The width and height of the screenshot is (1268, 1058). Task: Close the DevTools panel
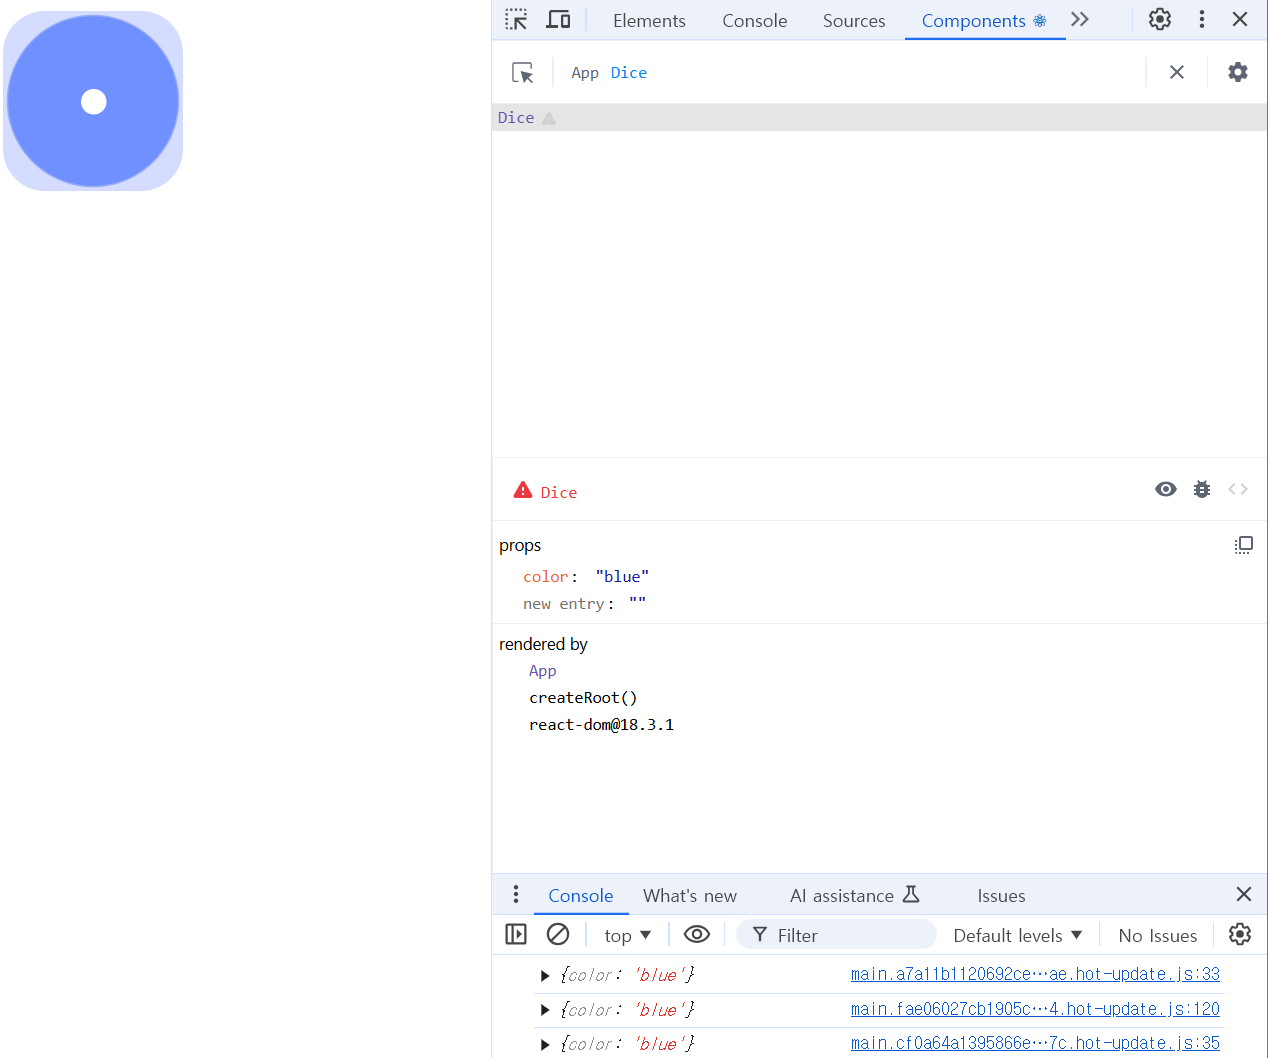coord(1240,19)
